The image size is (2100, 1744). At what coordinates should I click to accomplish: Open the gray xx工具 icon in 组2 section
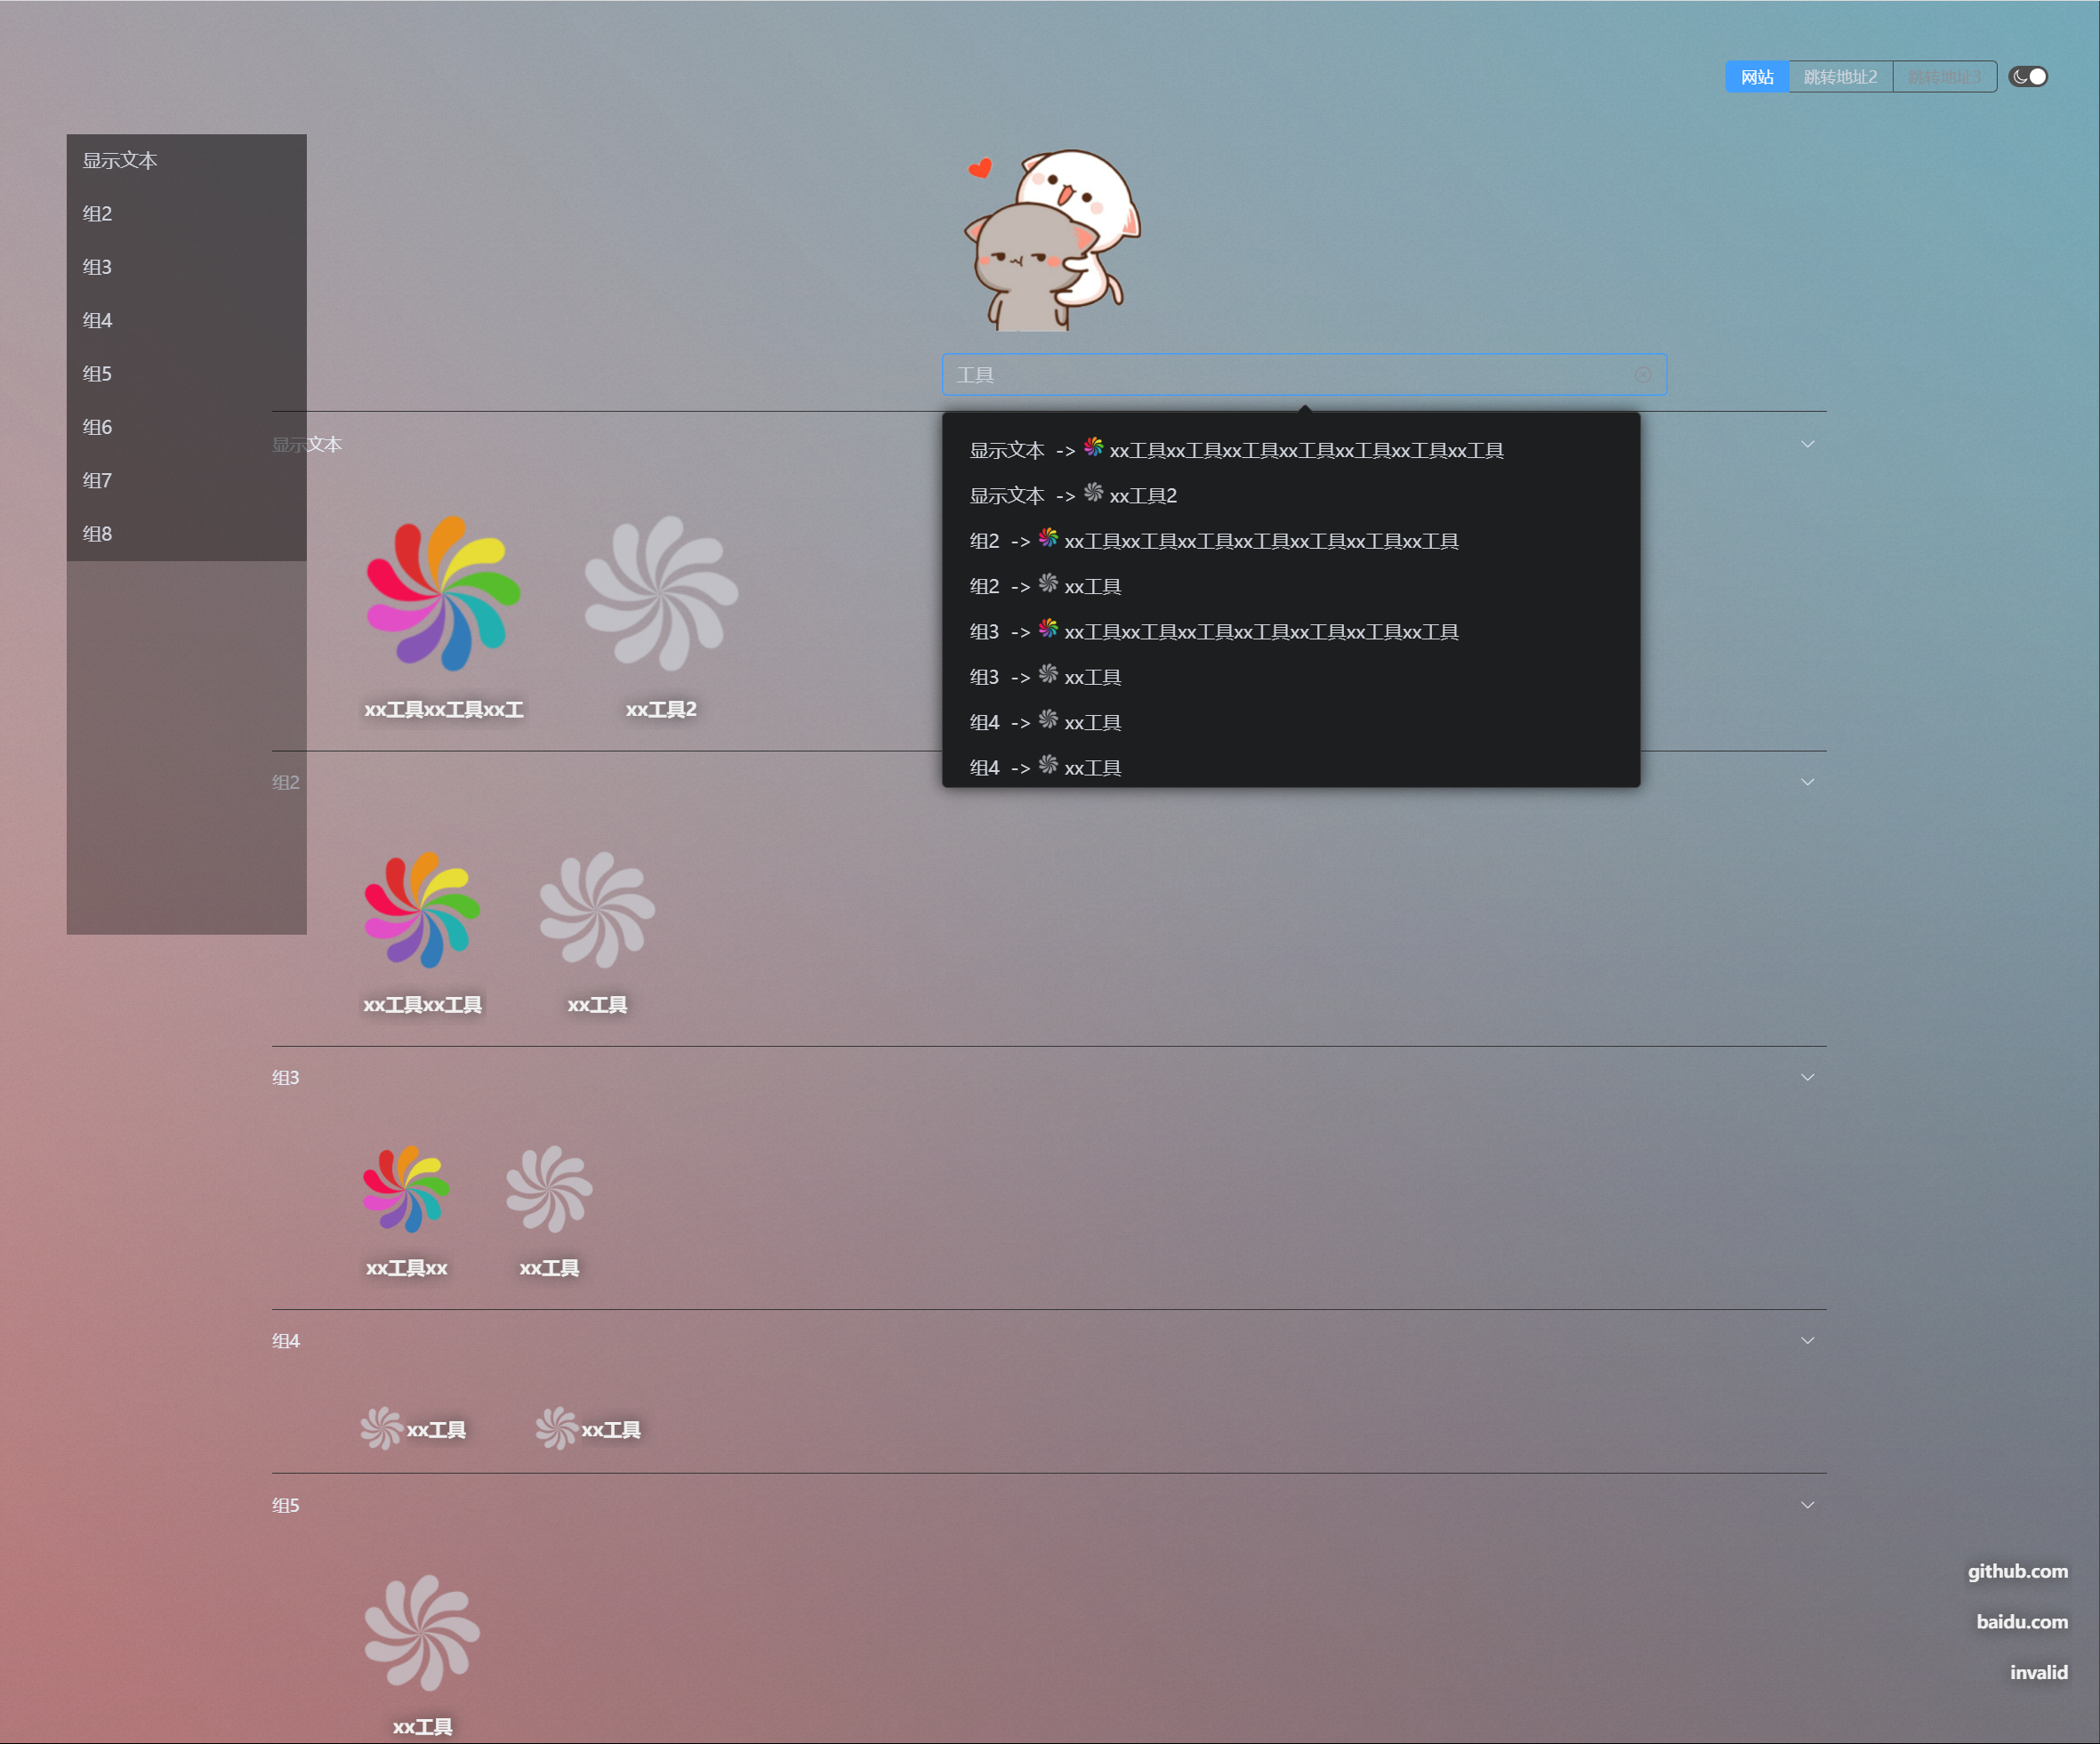(597, 909)
